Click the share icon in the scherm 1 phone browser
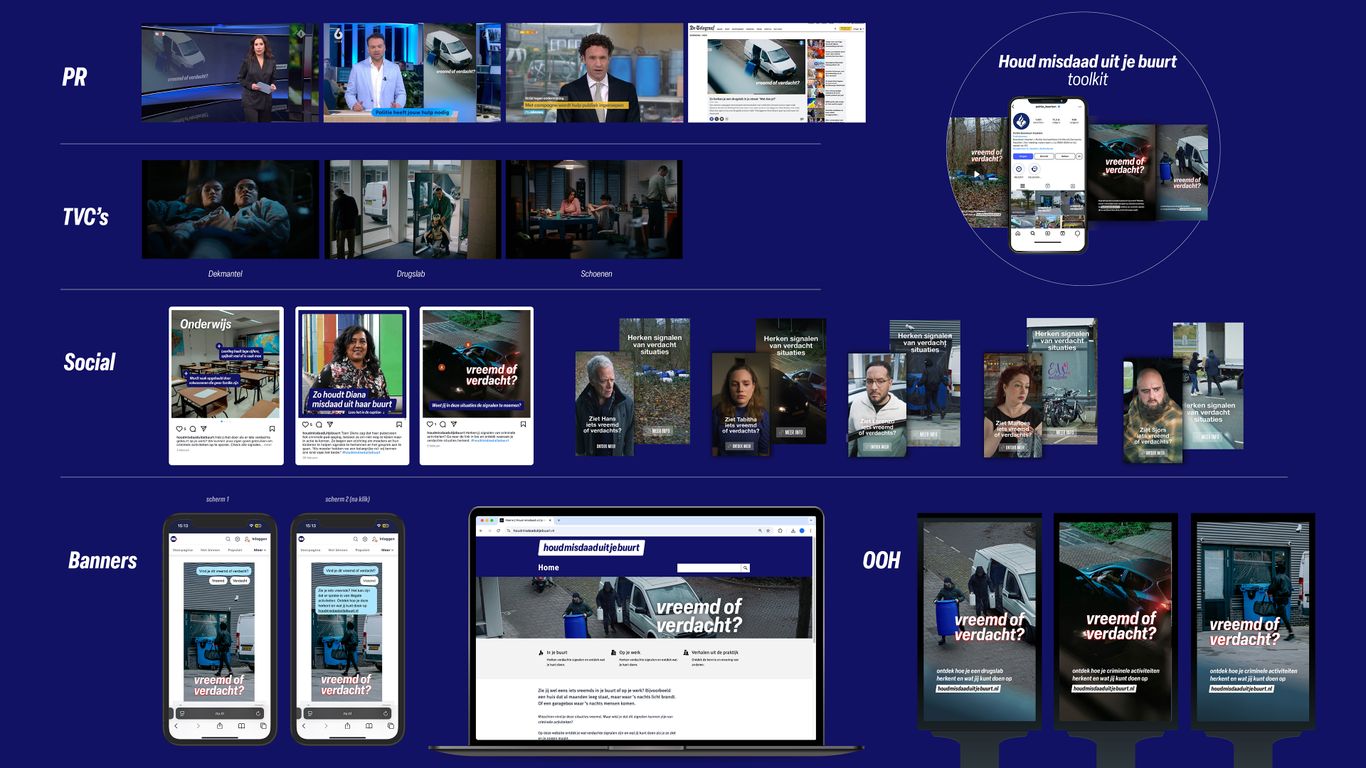The width and height of the screenshot is (1366, 768). (x=219, y=726)
